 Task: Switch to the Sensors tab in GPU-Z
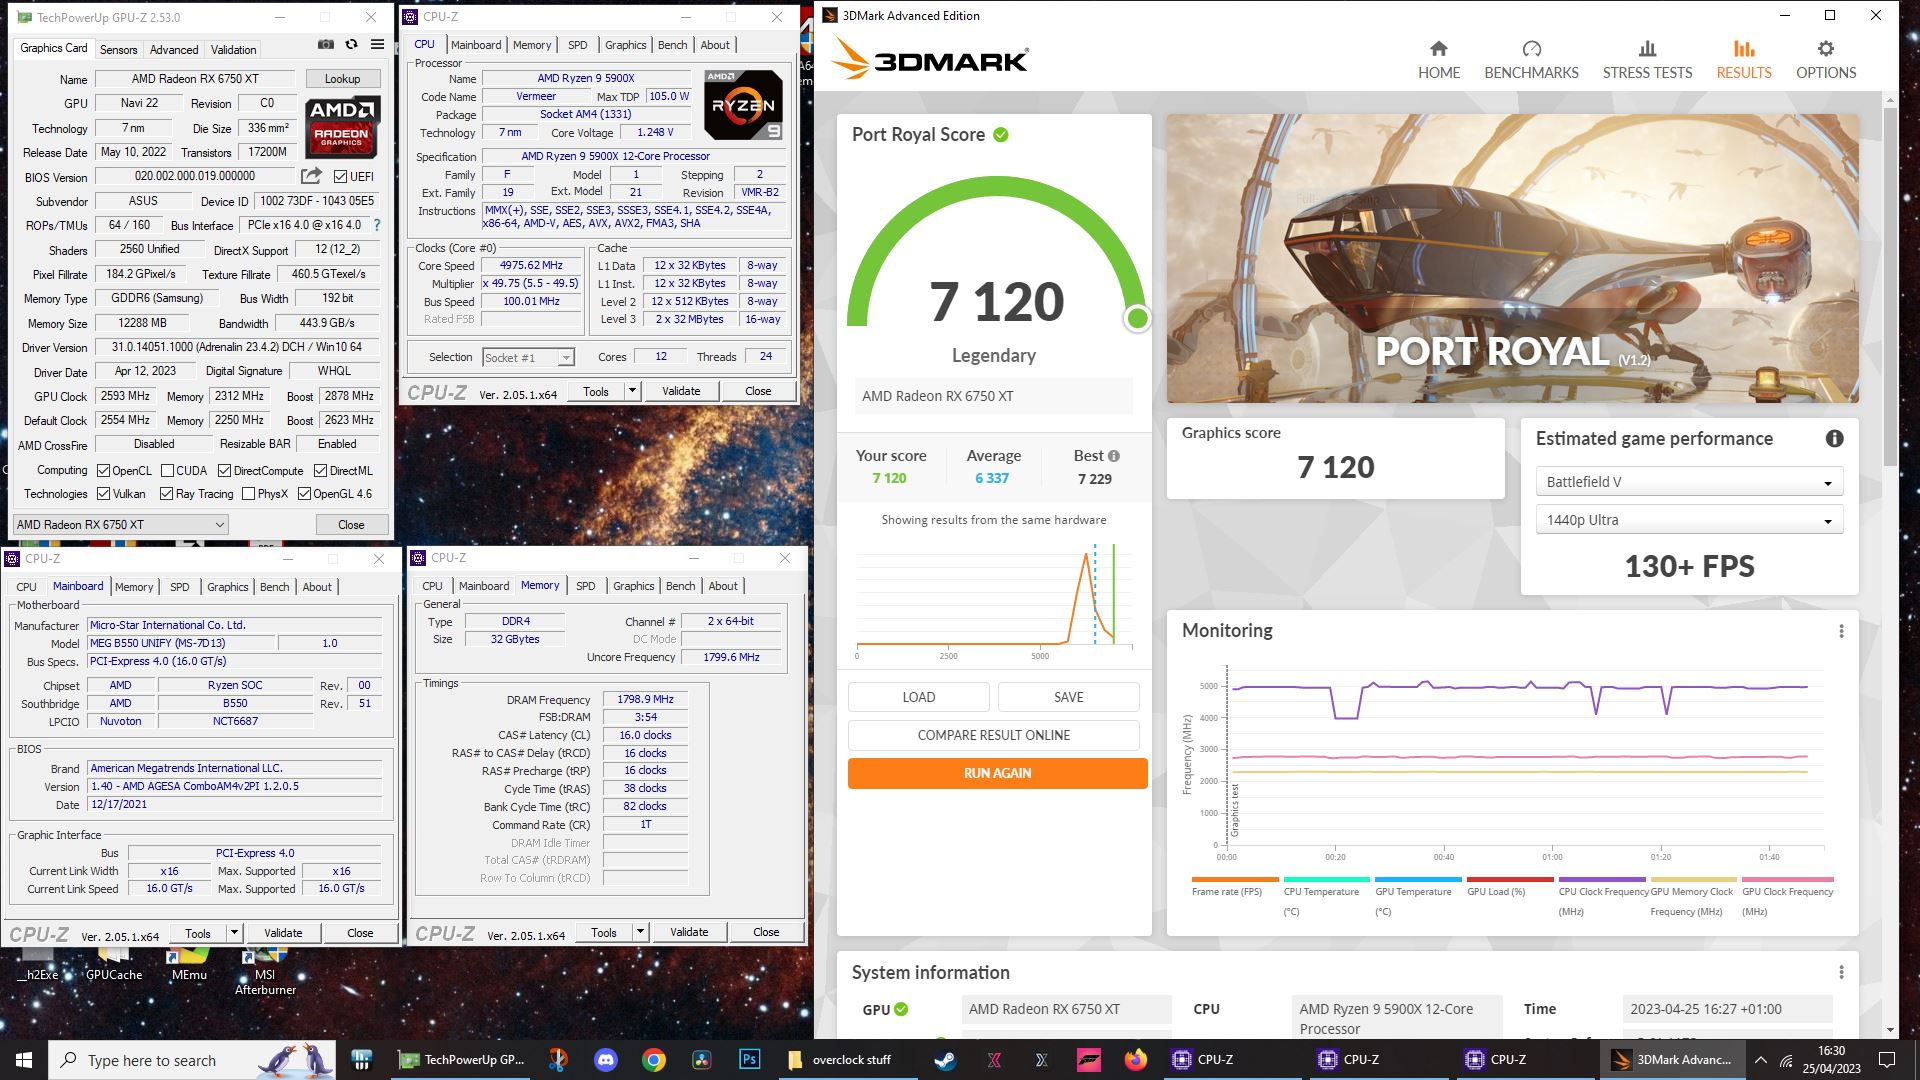118,49
